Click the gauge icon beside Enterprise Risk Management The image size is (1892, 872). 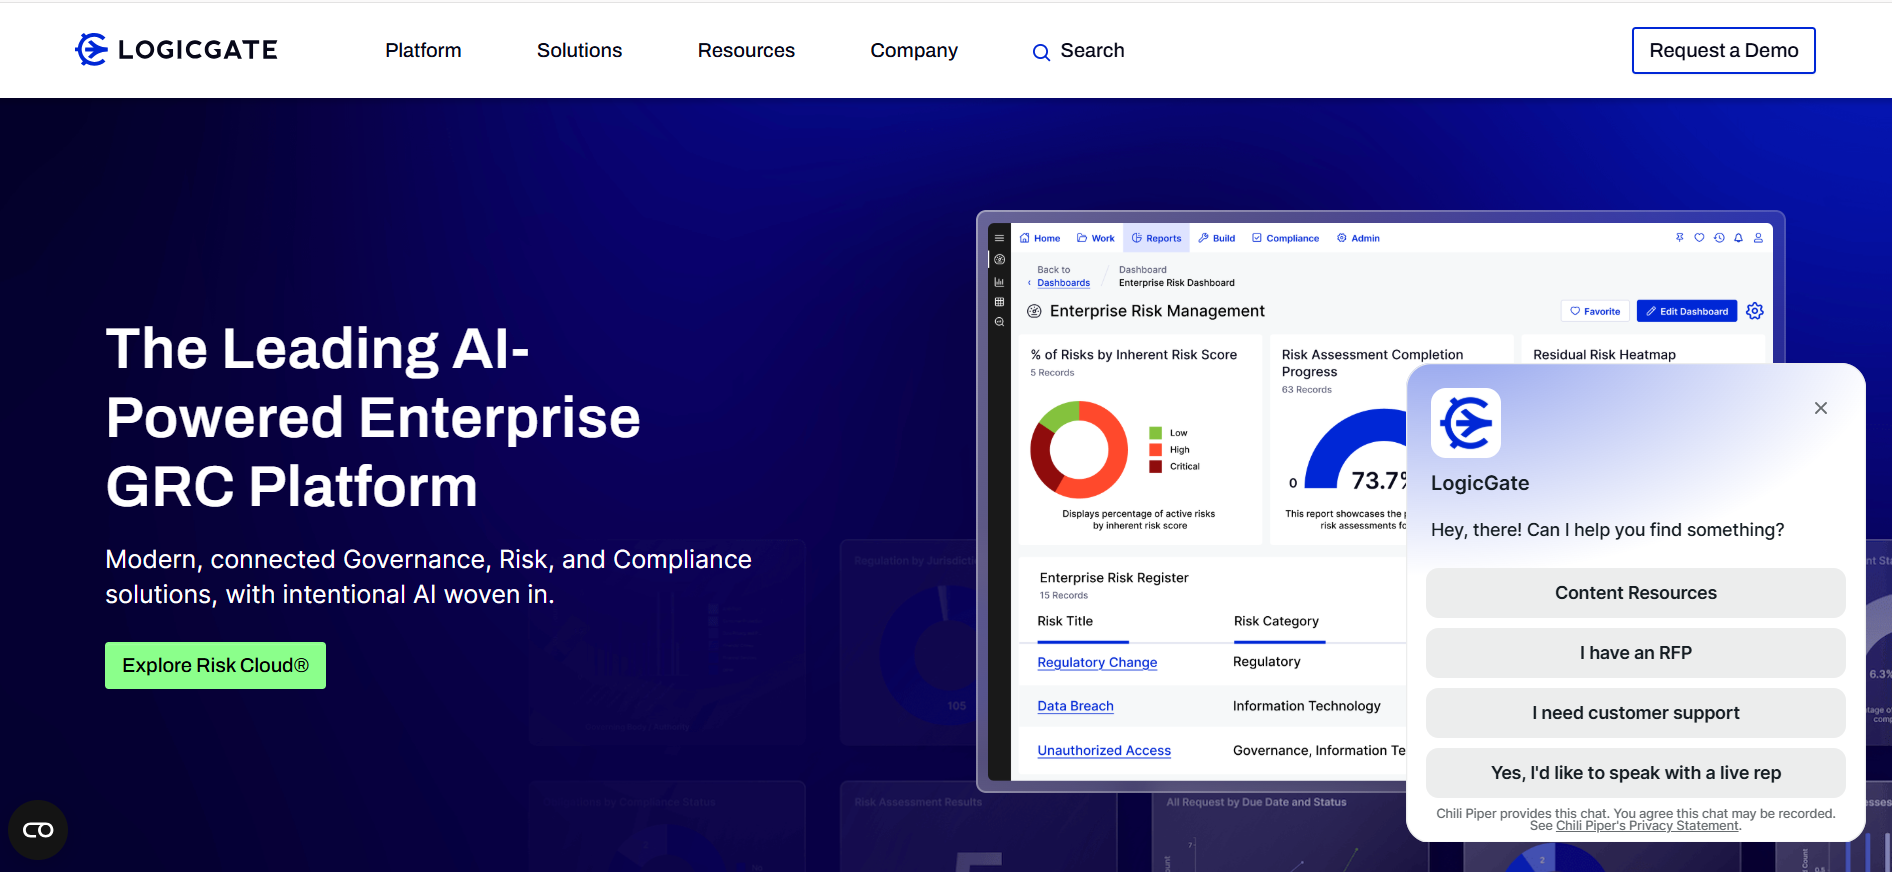pos(1034,311)
